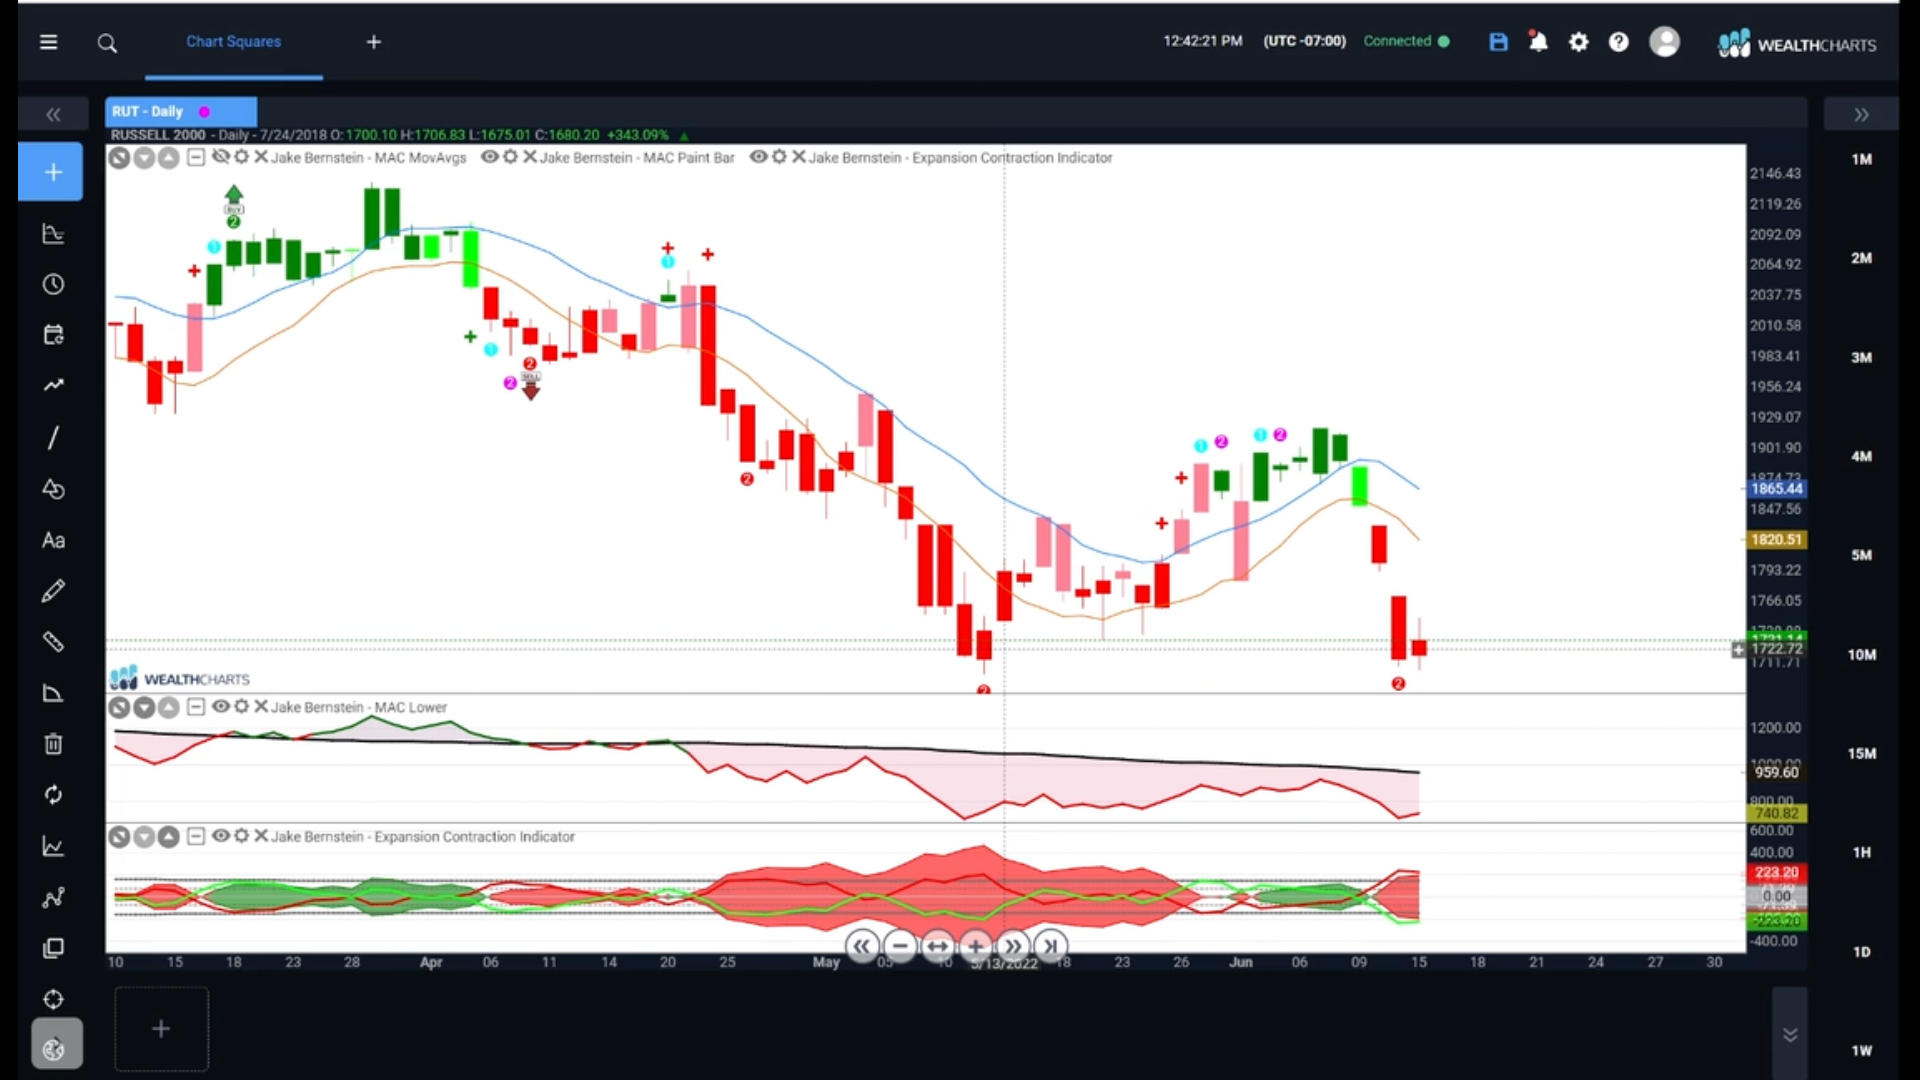This screenshot has height=1080, width=1920.
Task: Click the 1865.44 blue price label
Action: (1776, 489)
